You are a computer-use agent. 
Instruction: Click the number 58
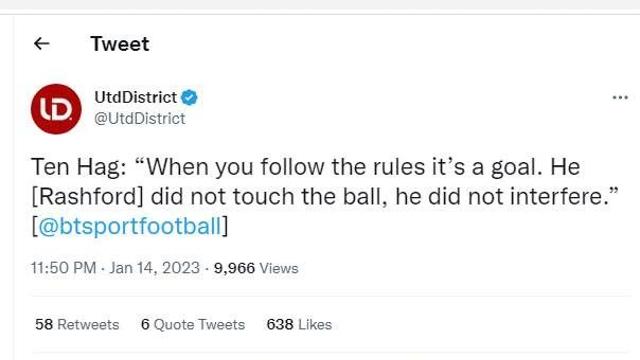(x=44, y=324)
